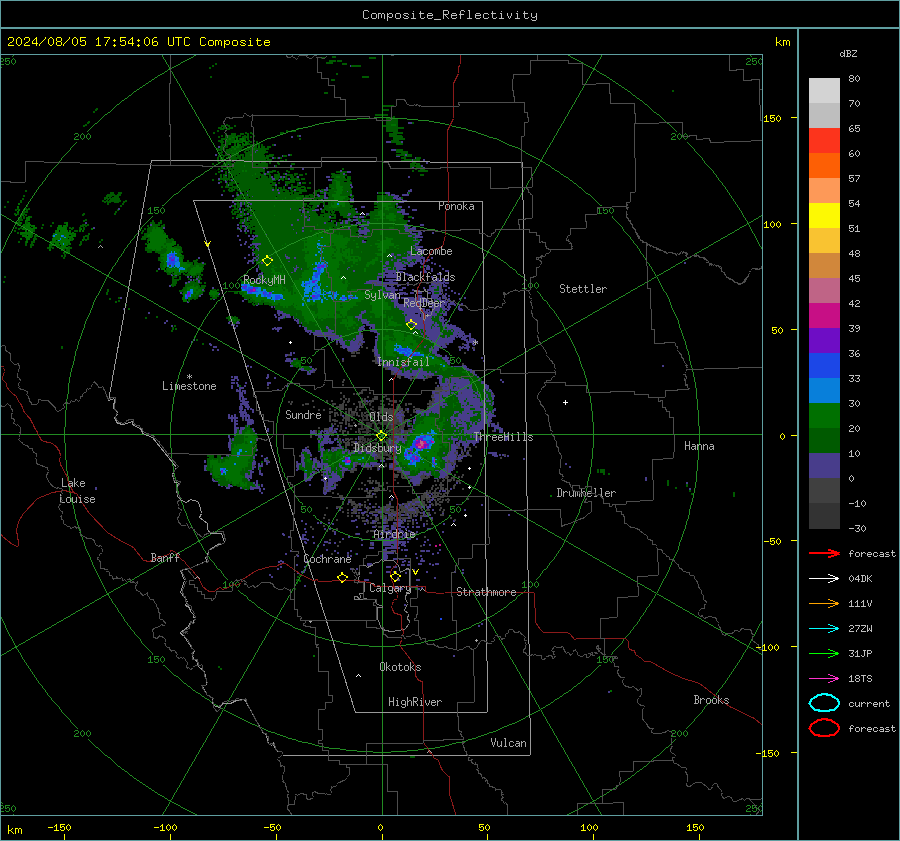Click the yellow diamond marker below Cochrane
Image resolution: width=900 pixels, height=841 pixels.
(x=343, y=578)
